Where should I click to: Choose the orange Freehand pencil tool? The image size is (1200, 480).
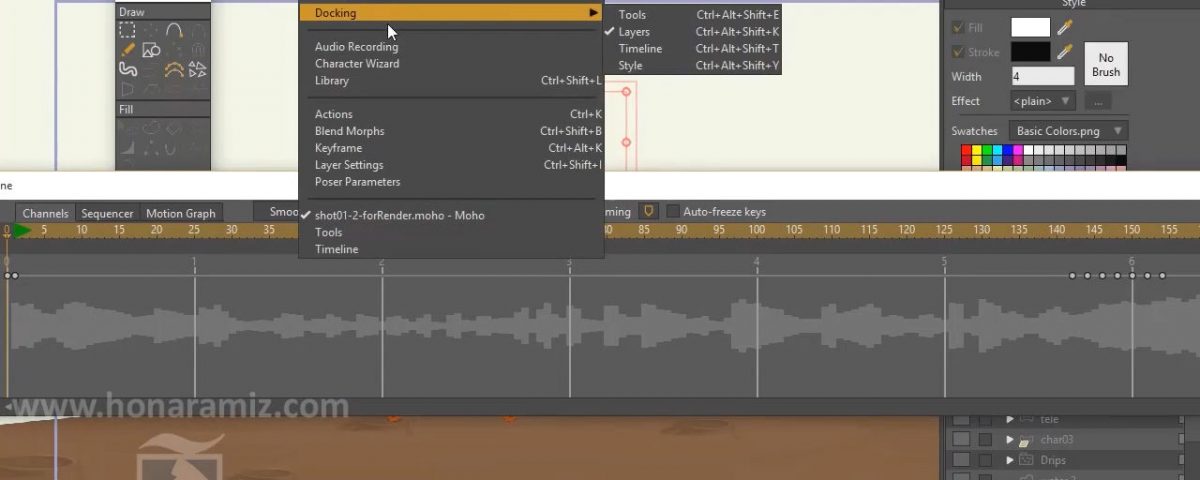coord(127,49)
